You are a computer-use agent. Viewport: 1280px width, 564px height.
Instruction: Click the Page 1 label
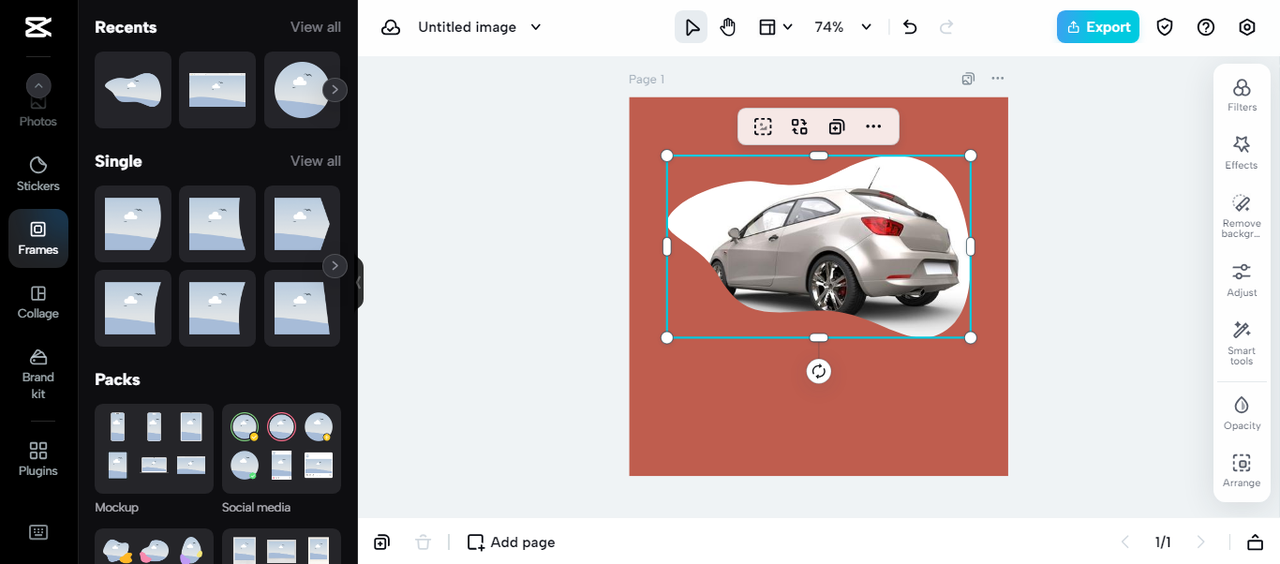tap(646, 79)
